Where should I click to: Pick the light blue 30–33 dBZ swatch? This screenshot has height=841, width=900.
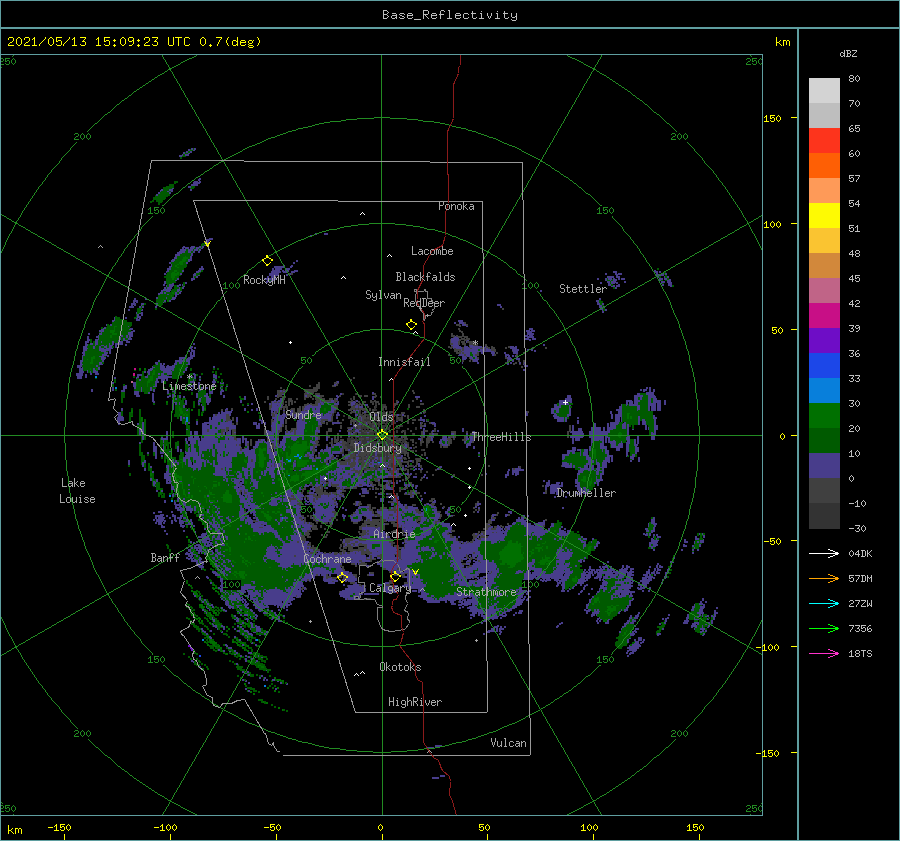(824, 390)
